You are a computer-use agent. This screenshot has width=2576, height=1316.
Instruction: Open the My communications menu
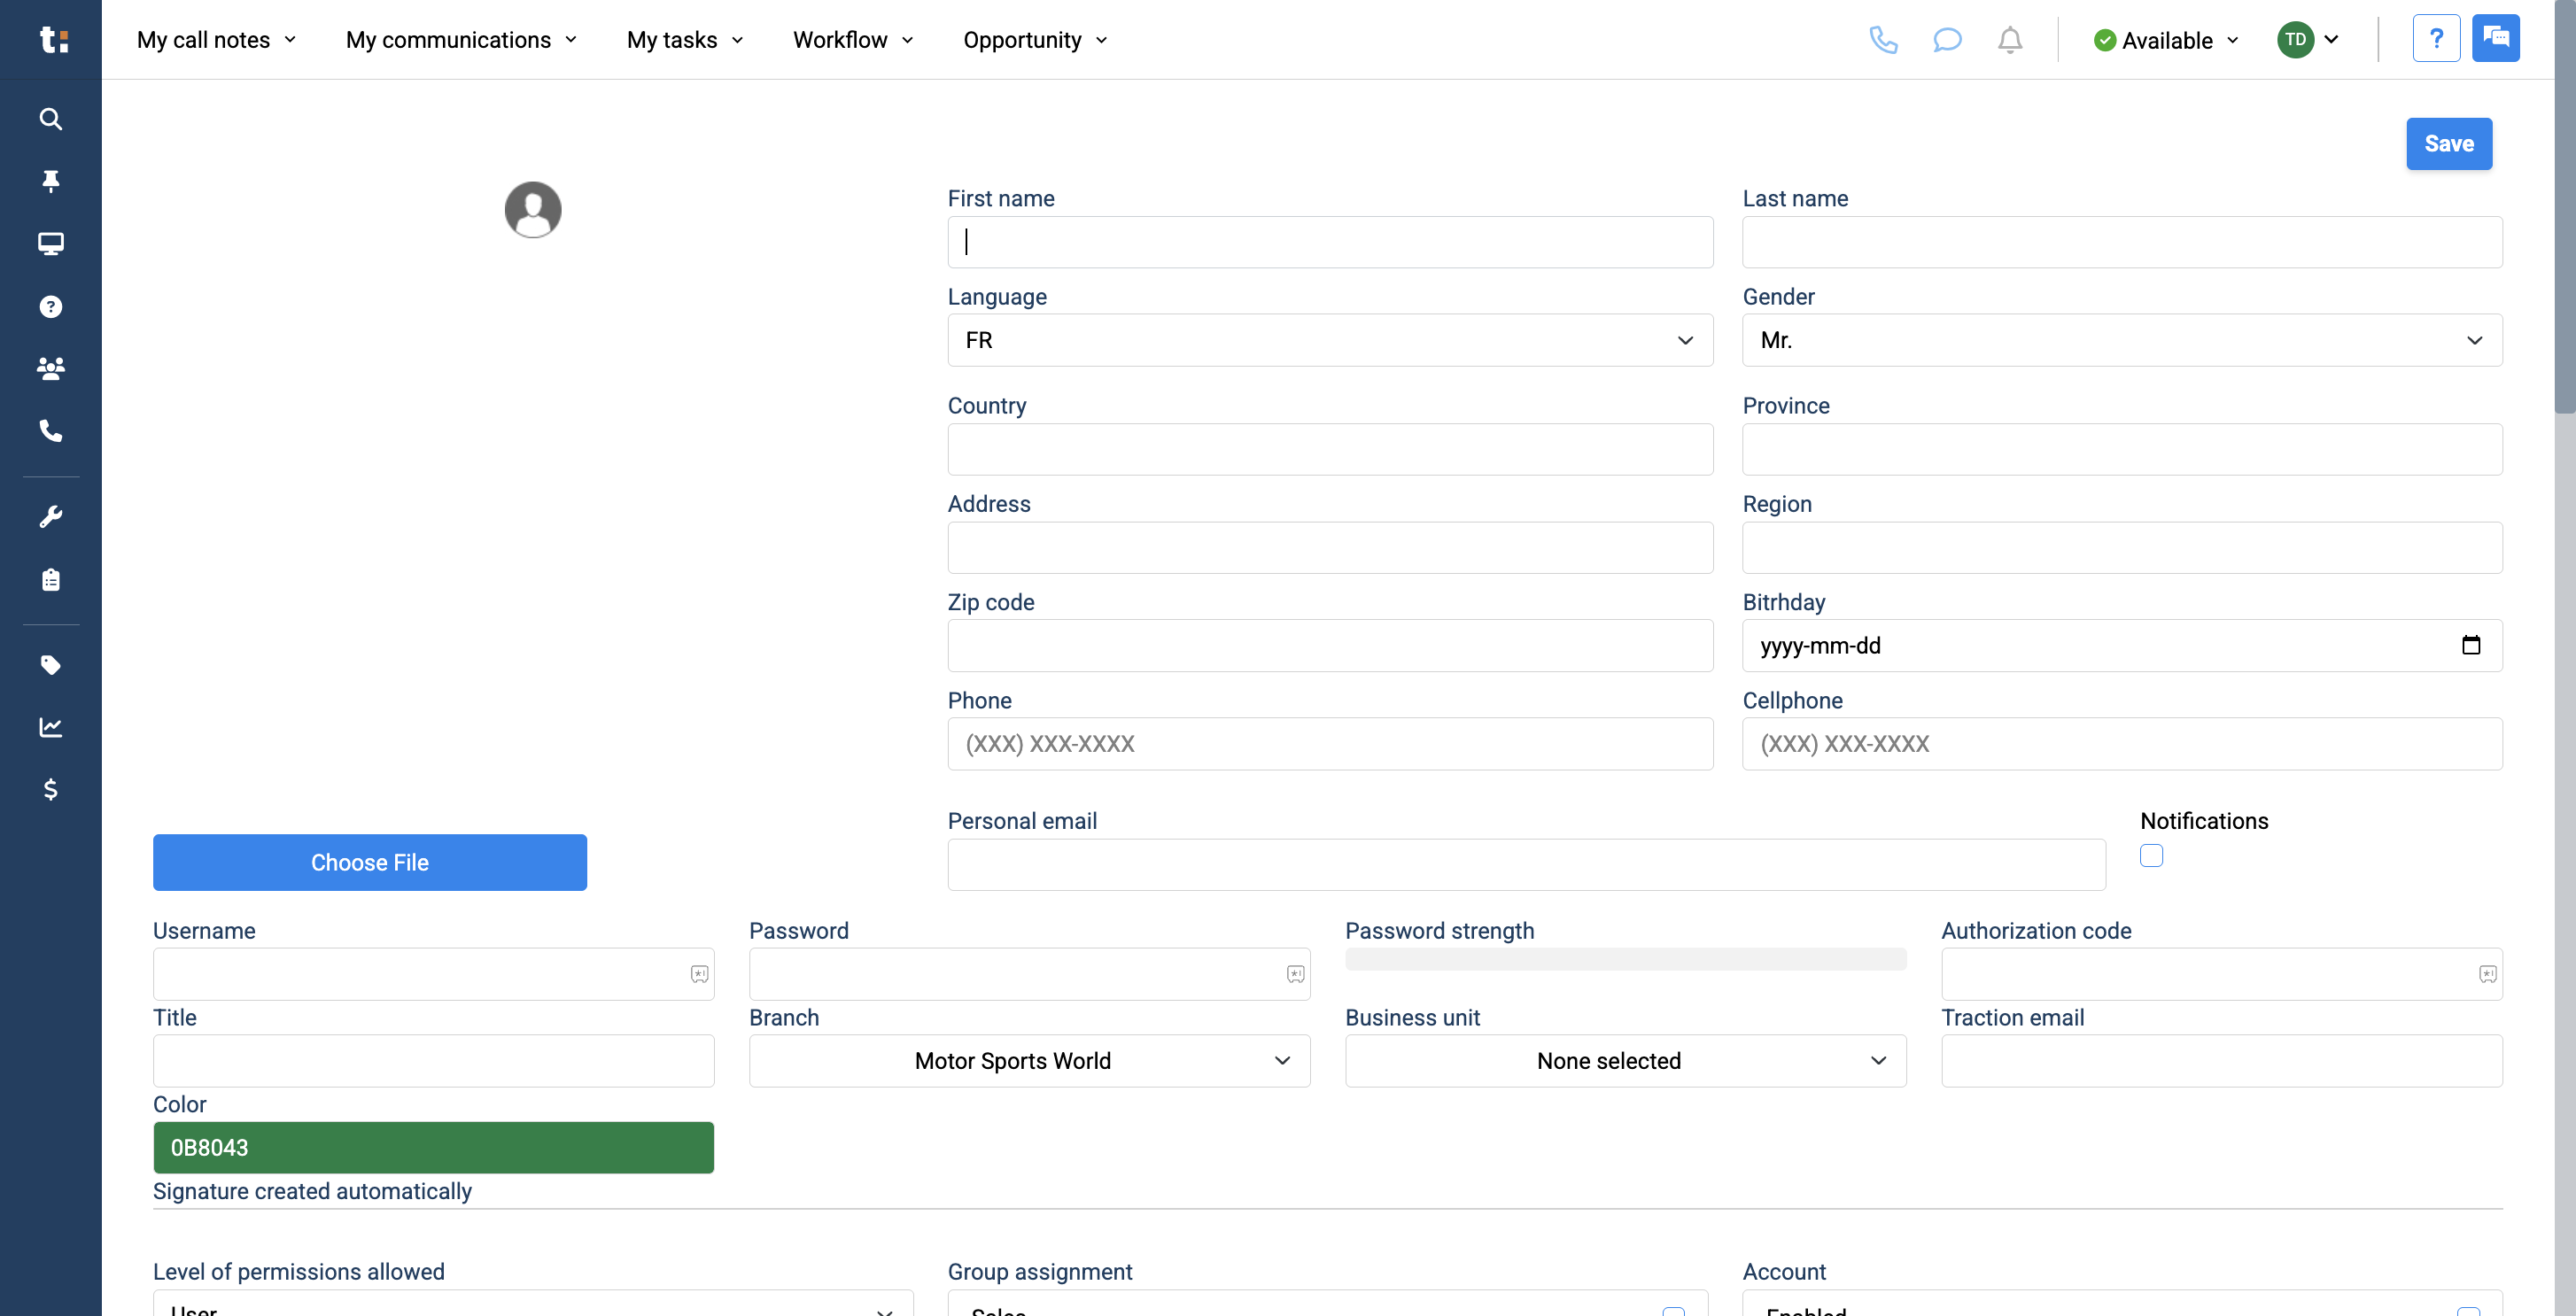click(x=460, y=40)
